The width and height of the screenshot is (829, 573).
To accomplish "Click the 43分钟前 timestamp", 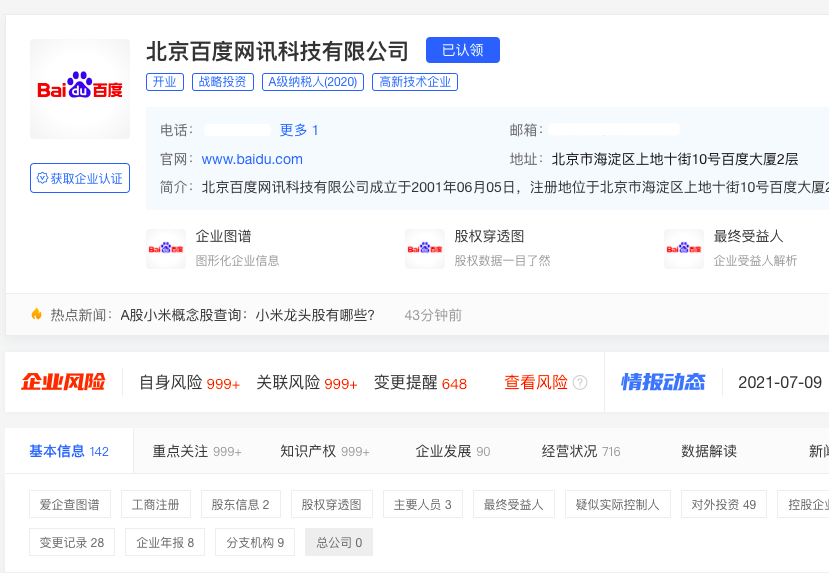I will (433, 316).
